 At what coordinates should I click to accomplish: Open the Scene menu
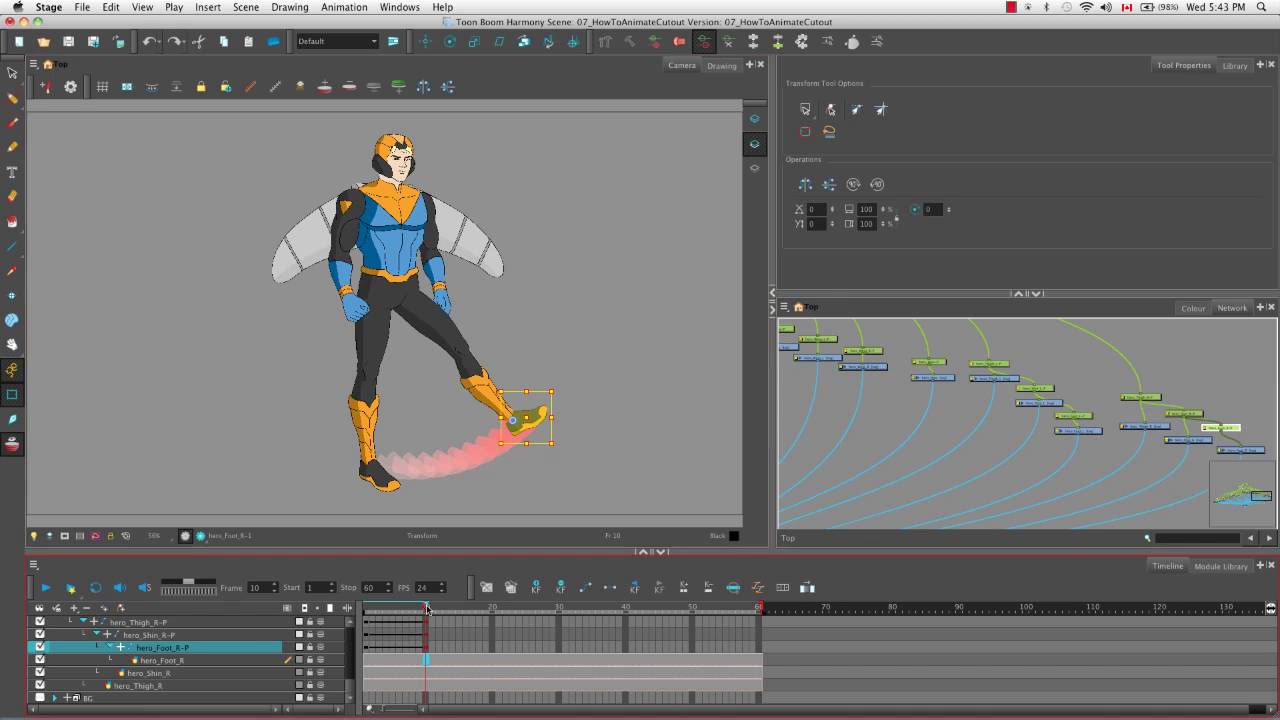[246, 7]
